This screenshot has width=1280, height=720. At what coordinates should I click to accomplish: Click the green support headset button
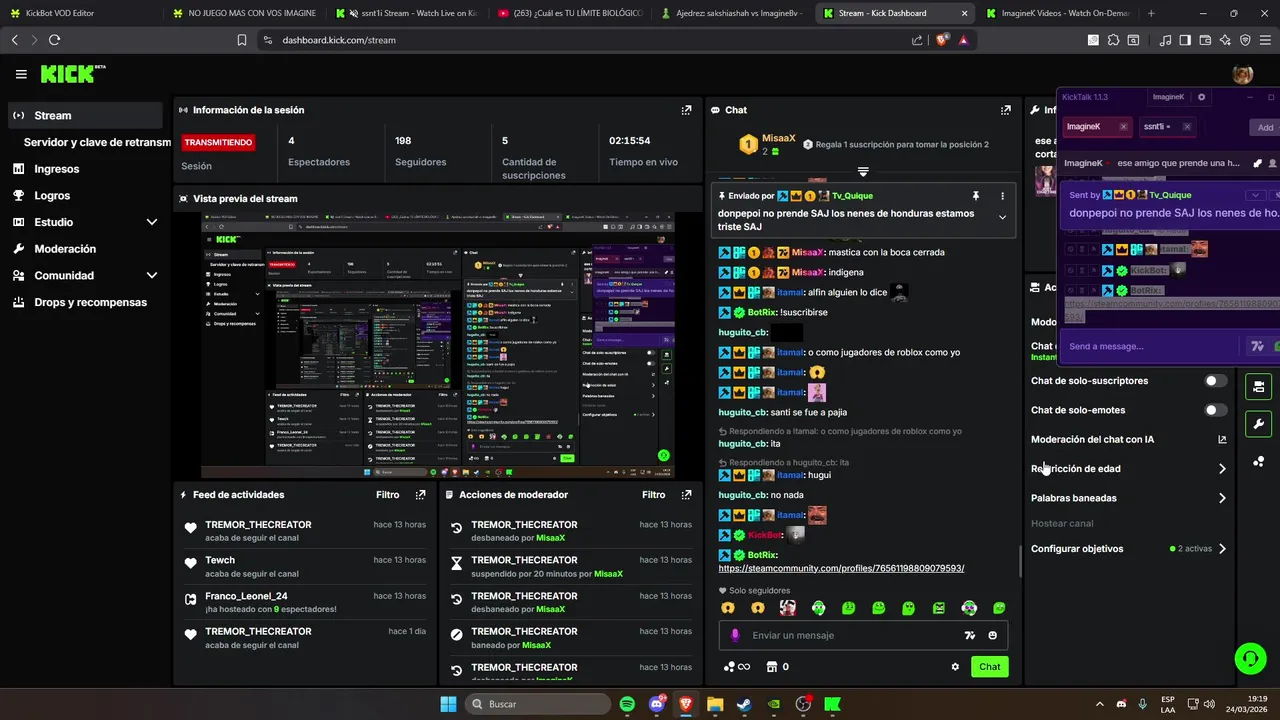point(1250,657)
